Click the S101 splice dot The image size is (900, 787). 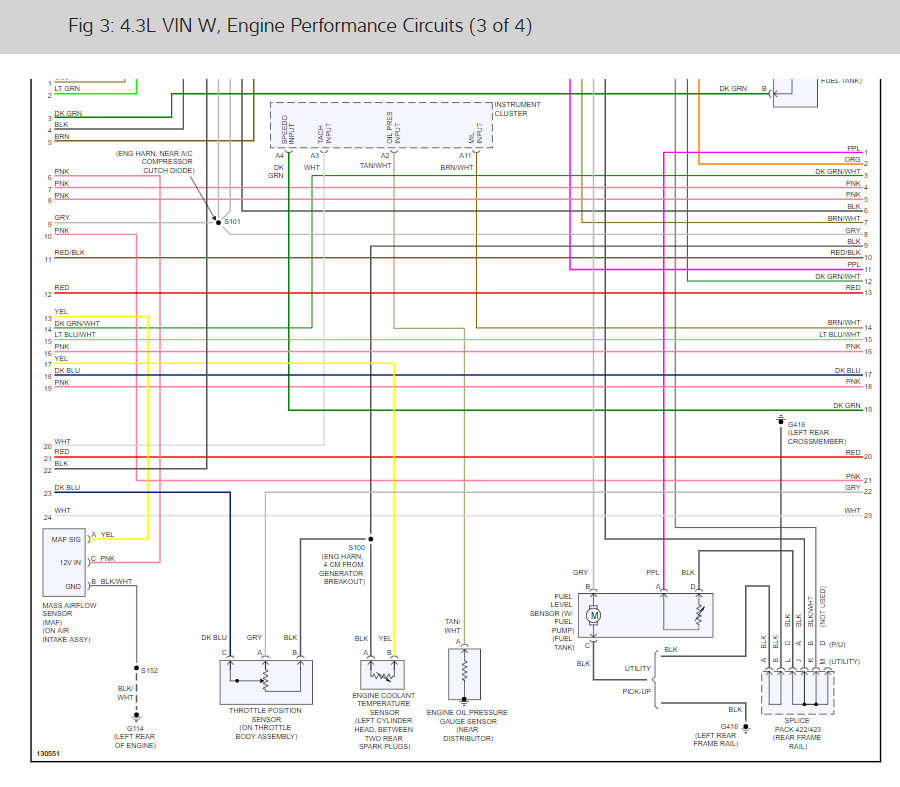tap(218, 222)
